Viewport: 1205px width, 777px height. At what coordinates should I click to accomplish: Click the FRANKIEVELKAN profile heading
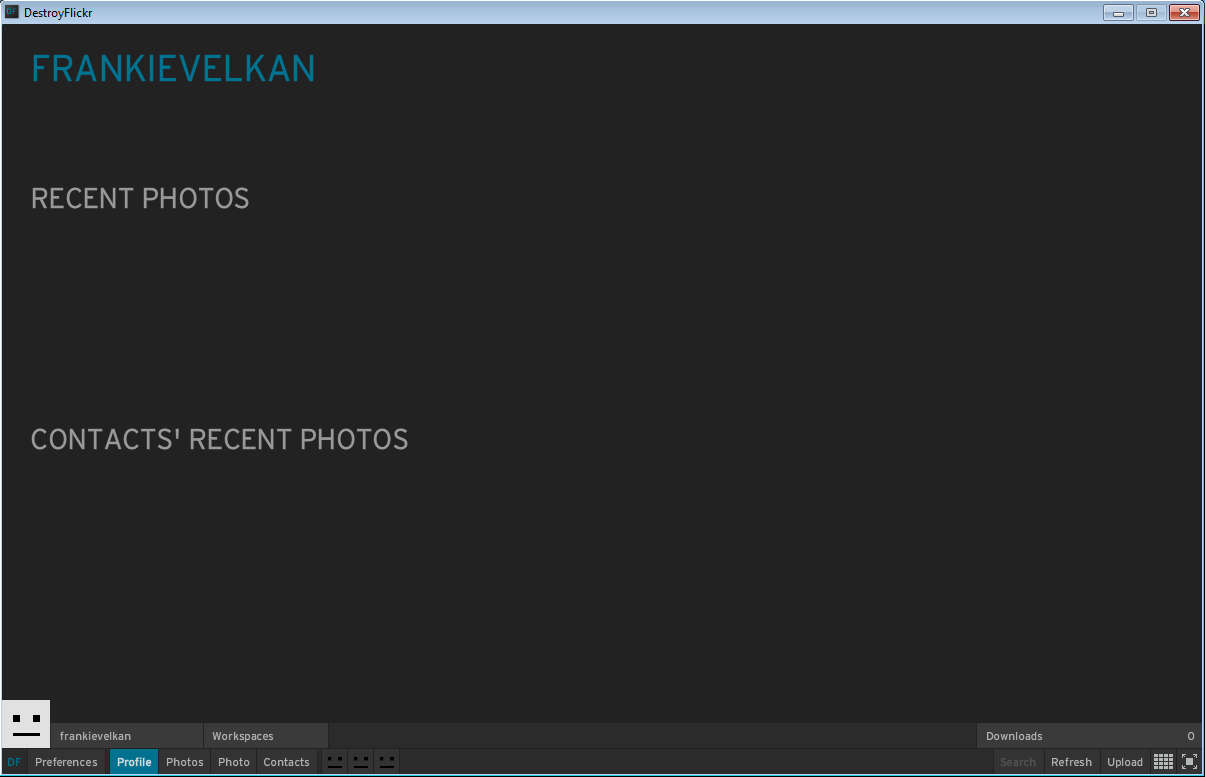[173, 69]
